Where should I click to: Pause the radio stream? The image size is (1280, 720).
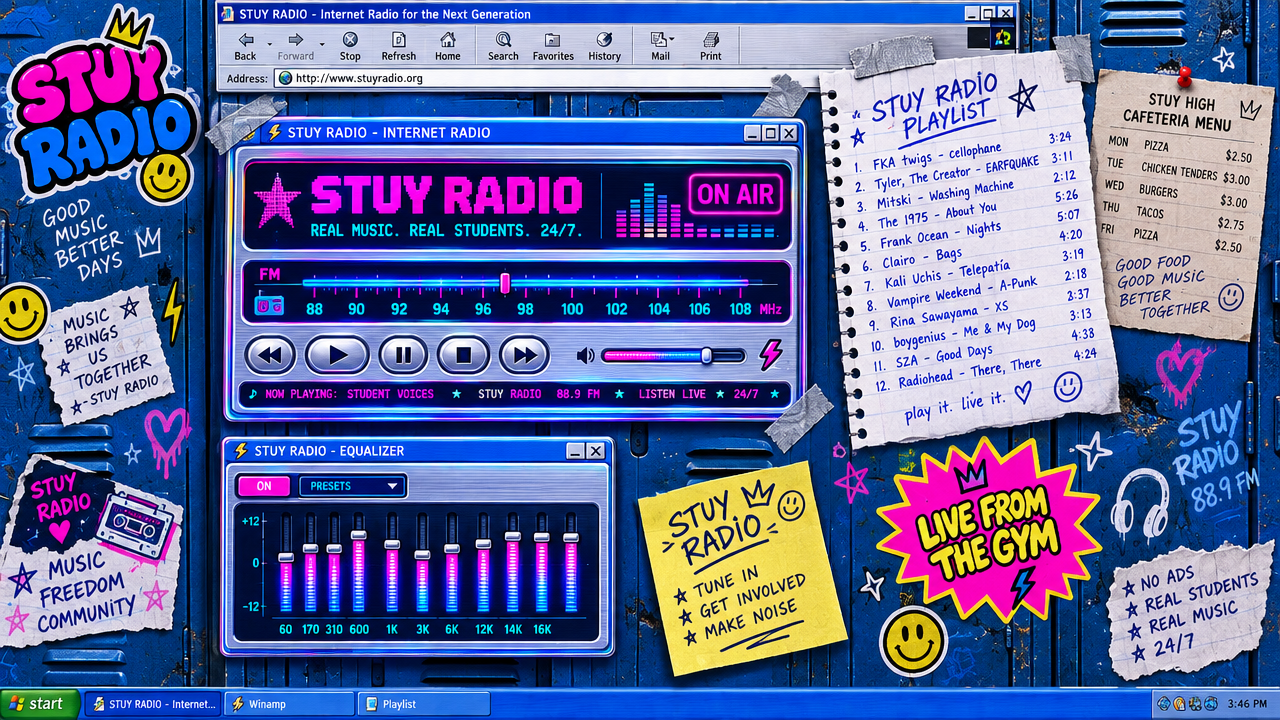[403, 354]
